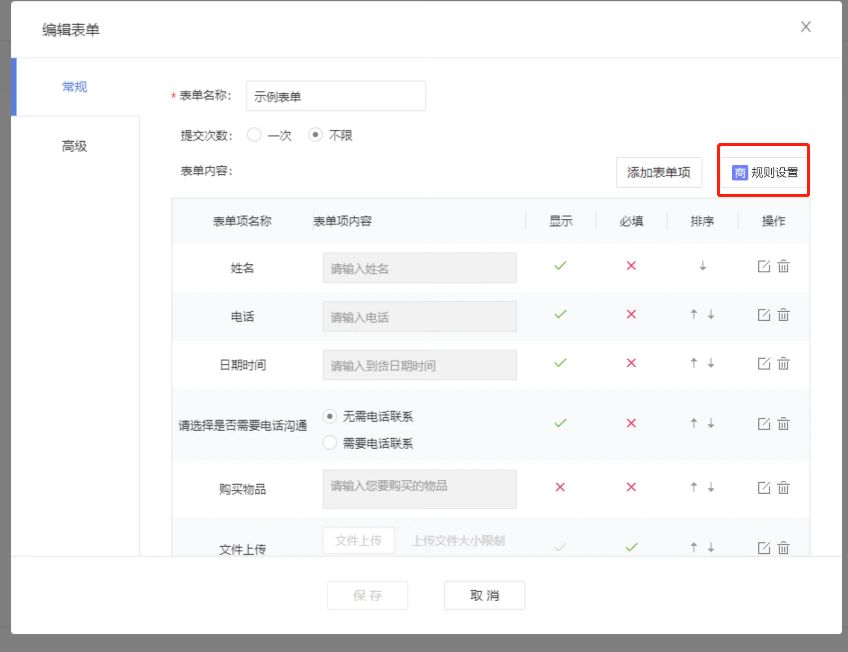848x652 pixels.
Task: Move 请选择是否需要电话沟通 row up
Action: click(694, 423)
